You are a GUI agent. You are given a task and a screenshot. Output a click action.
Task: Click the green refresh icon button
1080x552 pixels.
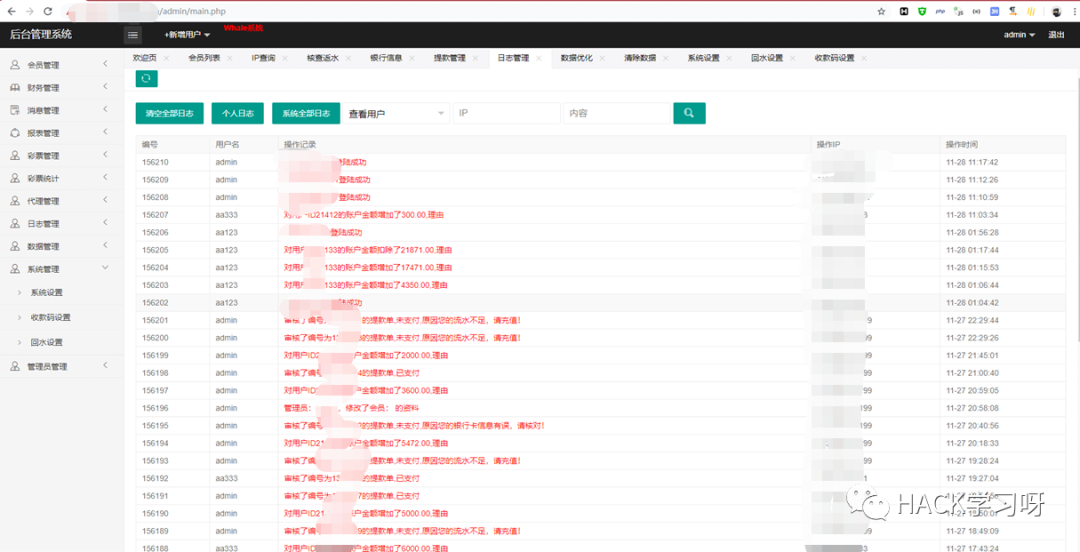[x=146, y=79]
